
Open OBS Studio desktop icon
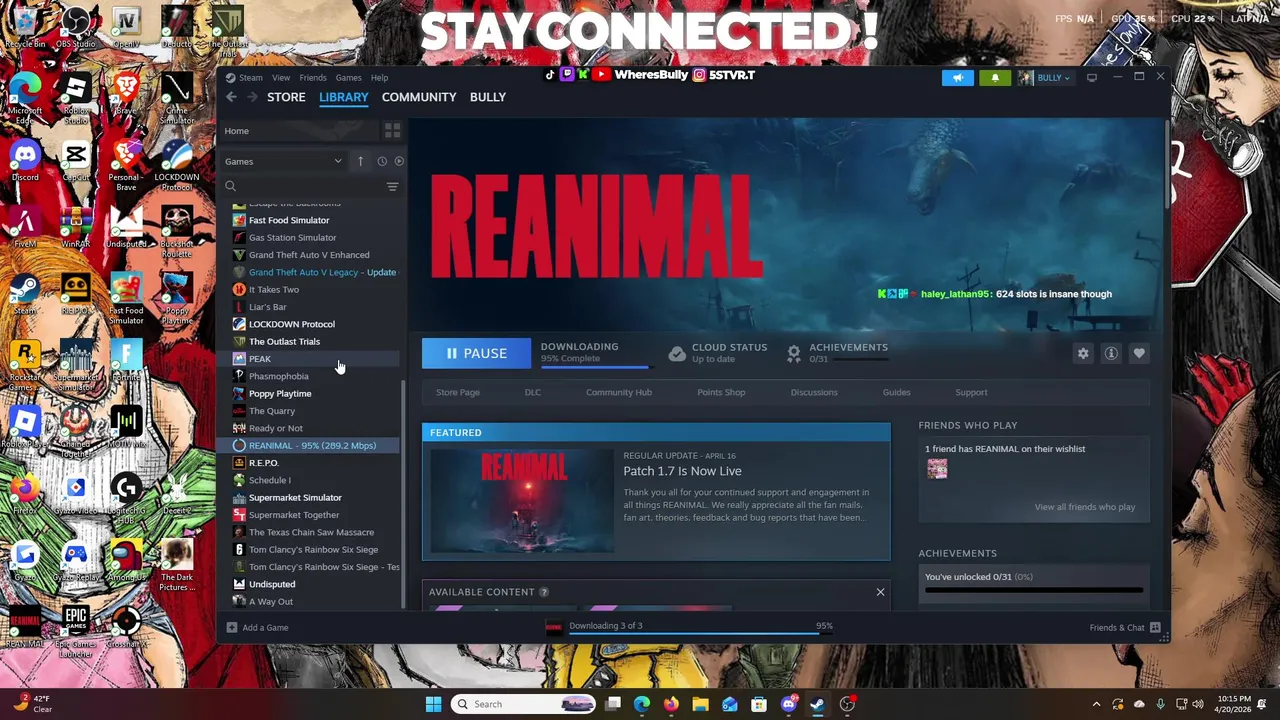coord(76,27)
